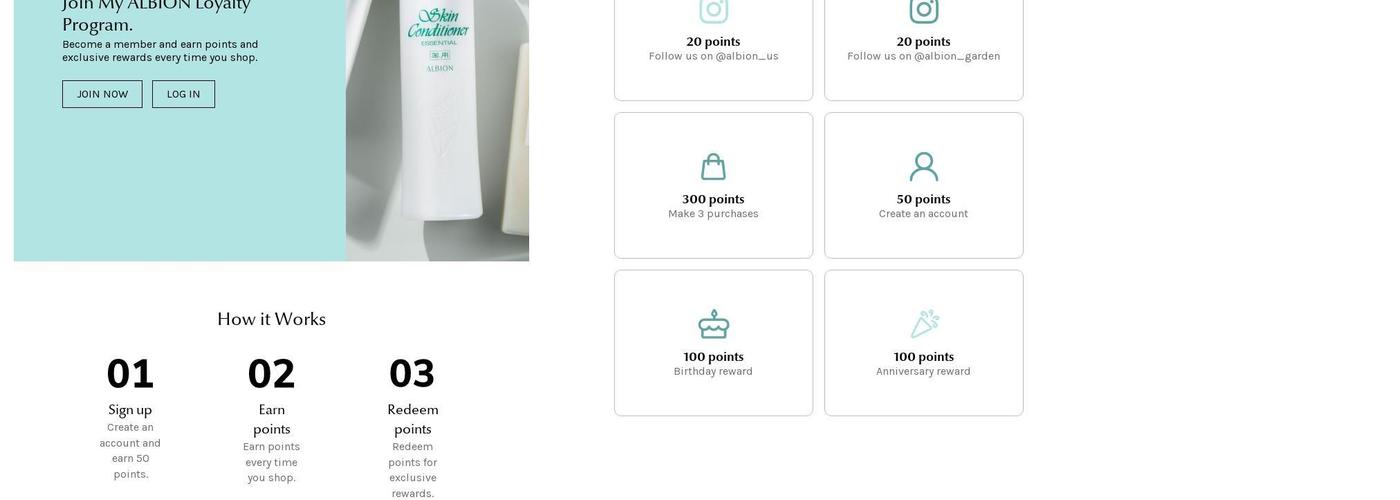Click the LOG IN button

pyautogui.click(x=183, y=94)
